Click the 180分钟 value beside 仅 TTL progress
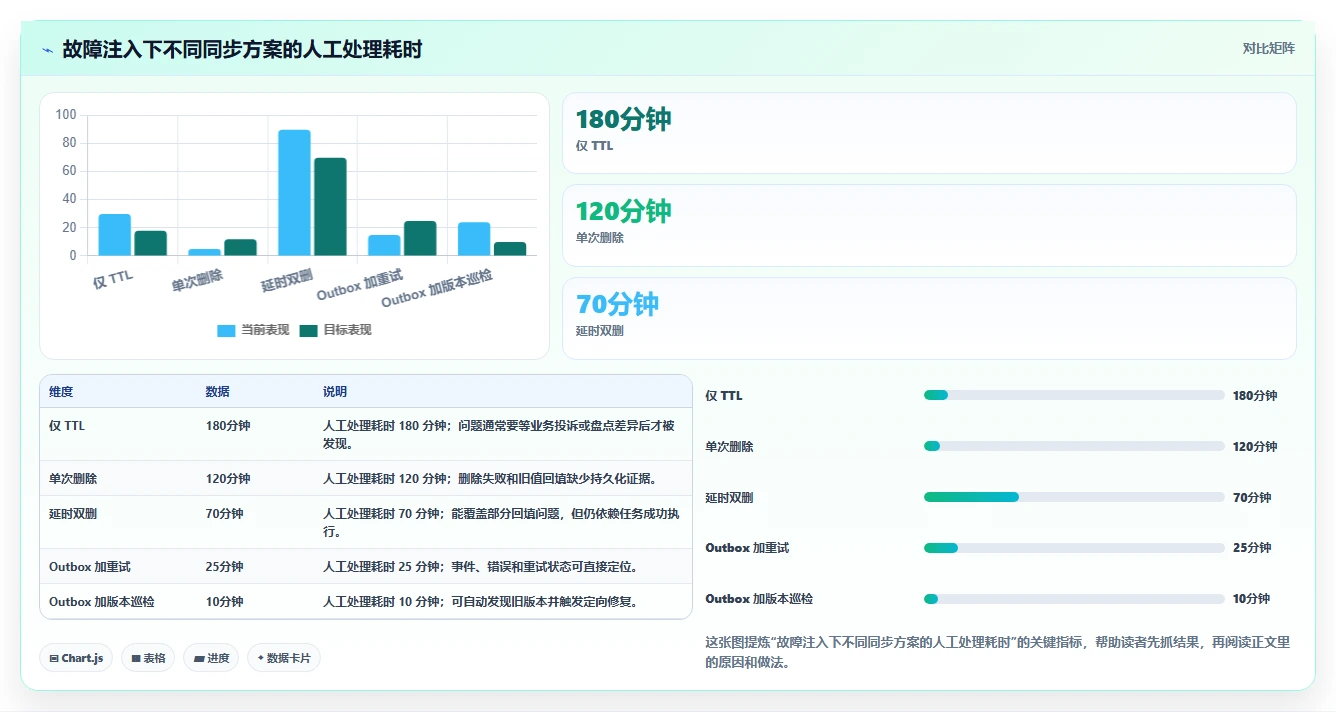The height and width of the screenshot is (712, 1336). [x=1255, y=396]
